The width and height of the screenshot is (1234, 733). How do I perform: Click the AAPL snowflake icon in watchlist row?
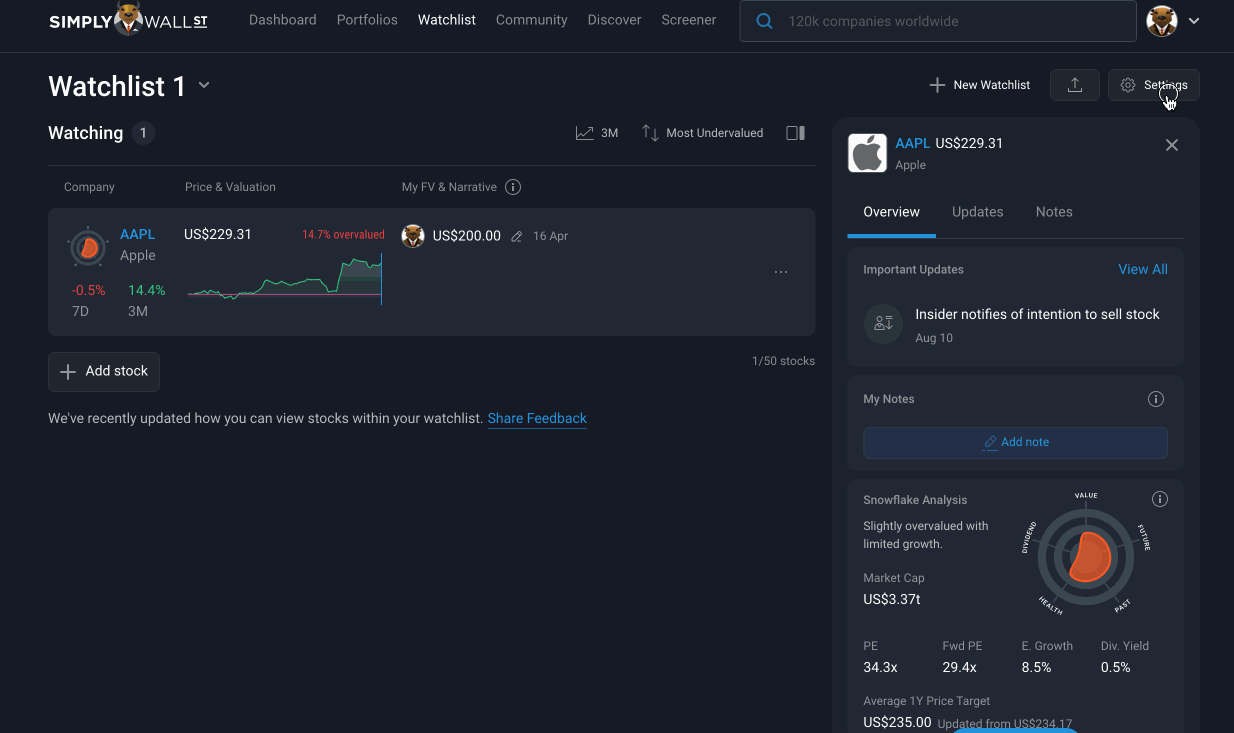click(x=88, y=247)
